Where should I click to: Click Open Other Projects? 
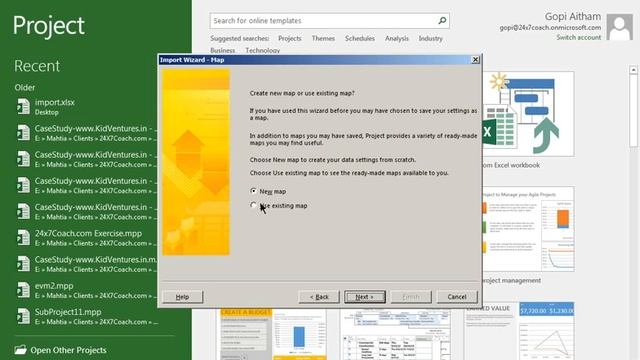coord(68,350)
